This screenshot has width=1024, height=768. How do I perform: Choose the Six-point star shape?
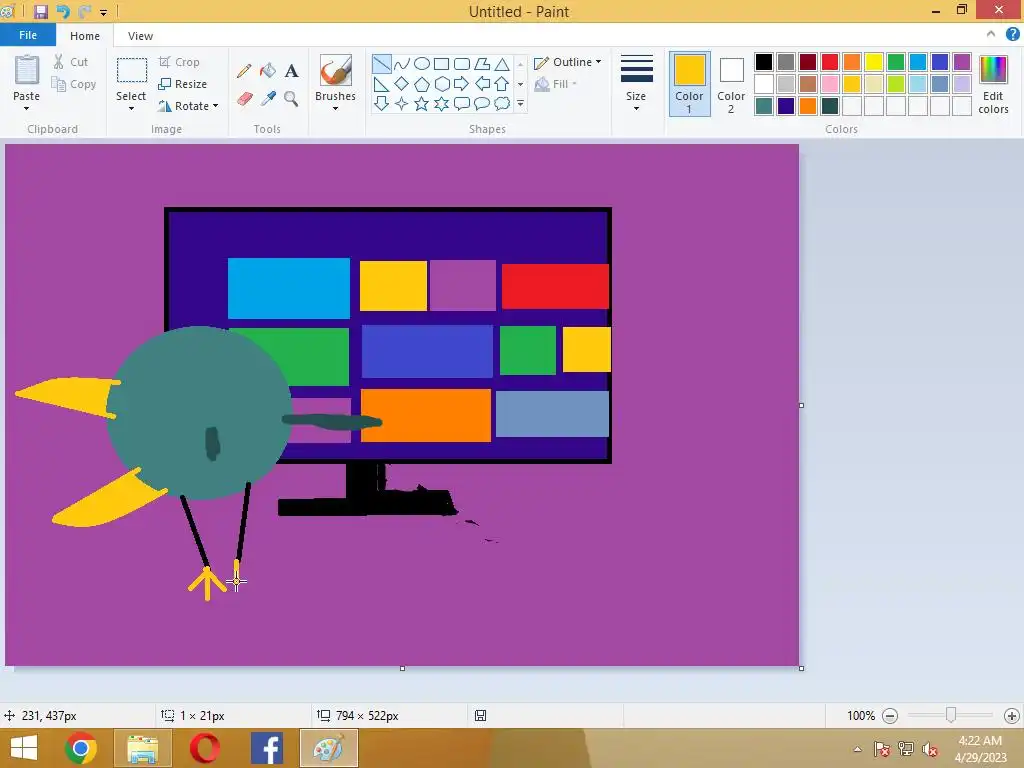click(441, 103)
